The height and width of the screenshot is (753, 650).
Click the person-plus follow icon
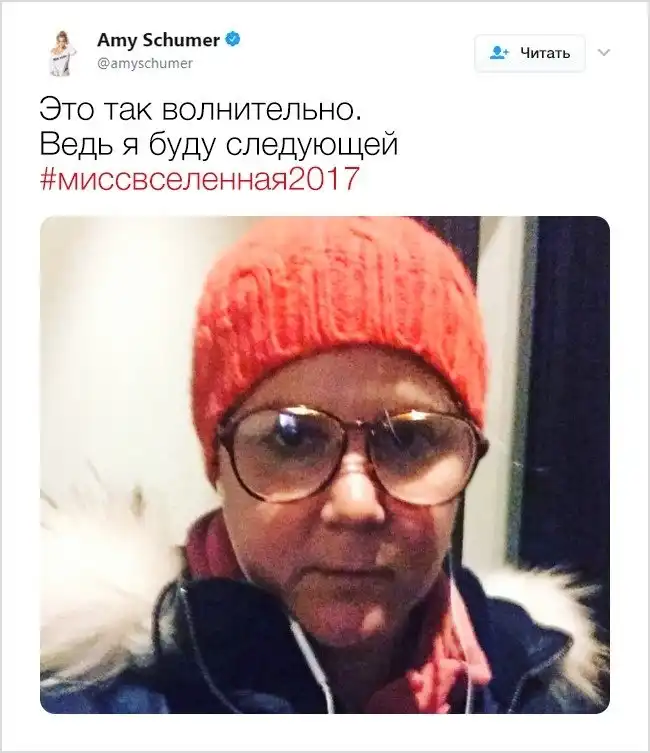(499, 52)
